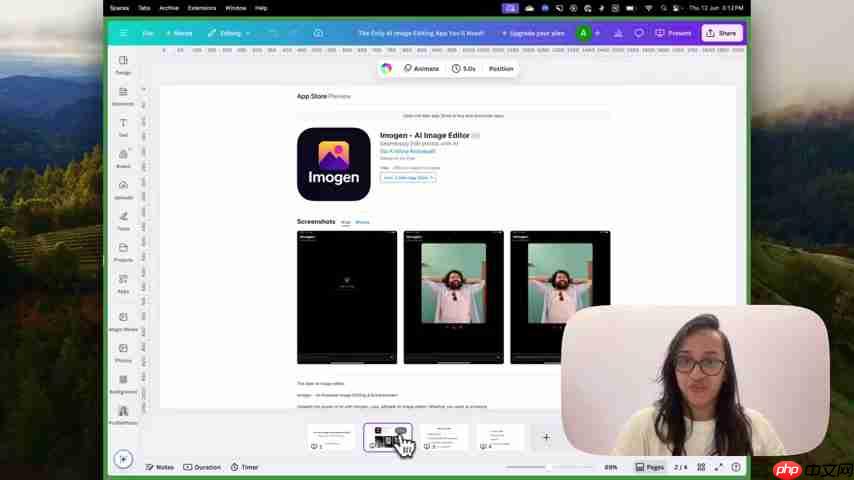This screenshot has height=480, width=854.
Task: Open the Design panel in sidebar
Action: point(123,65)
